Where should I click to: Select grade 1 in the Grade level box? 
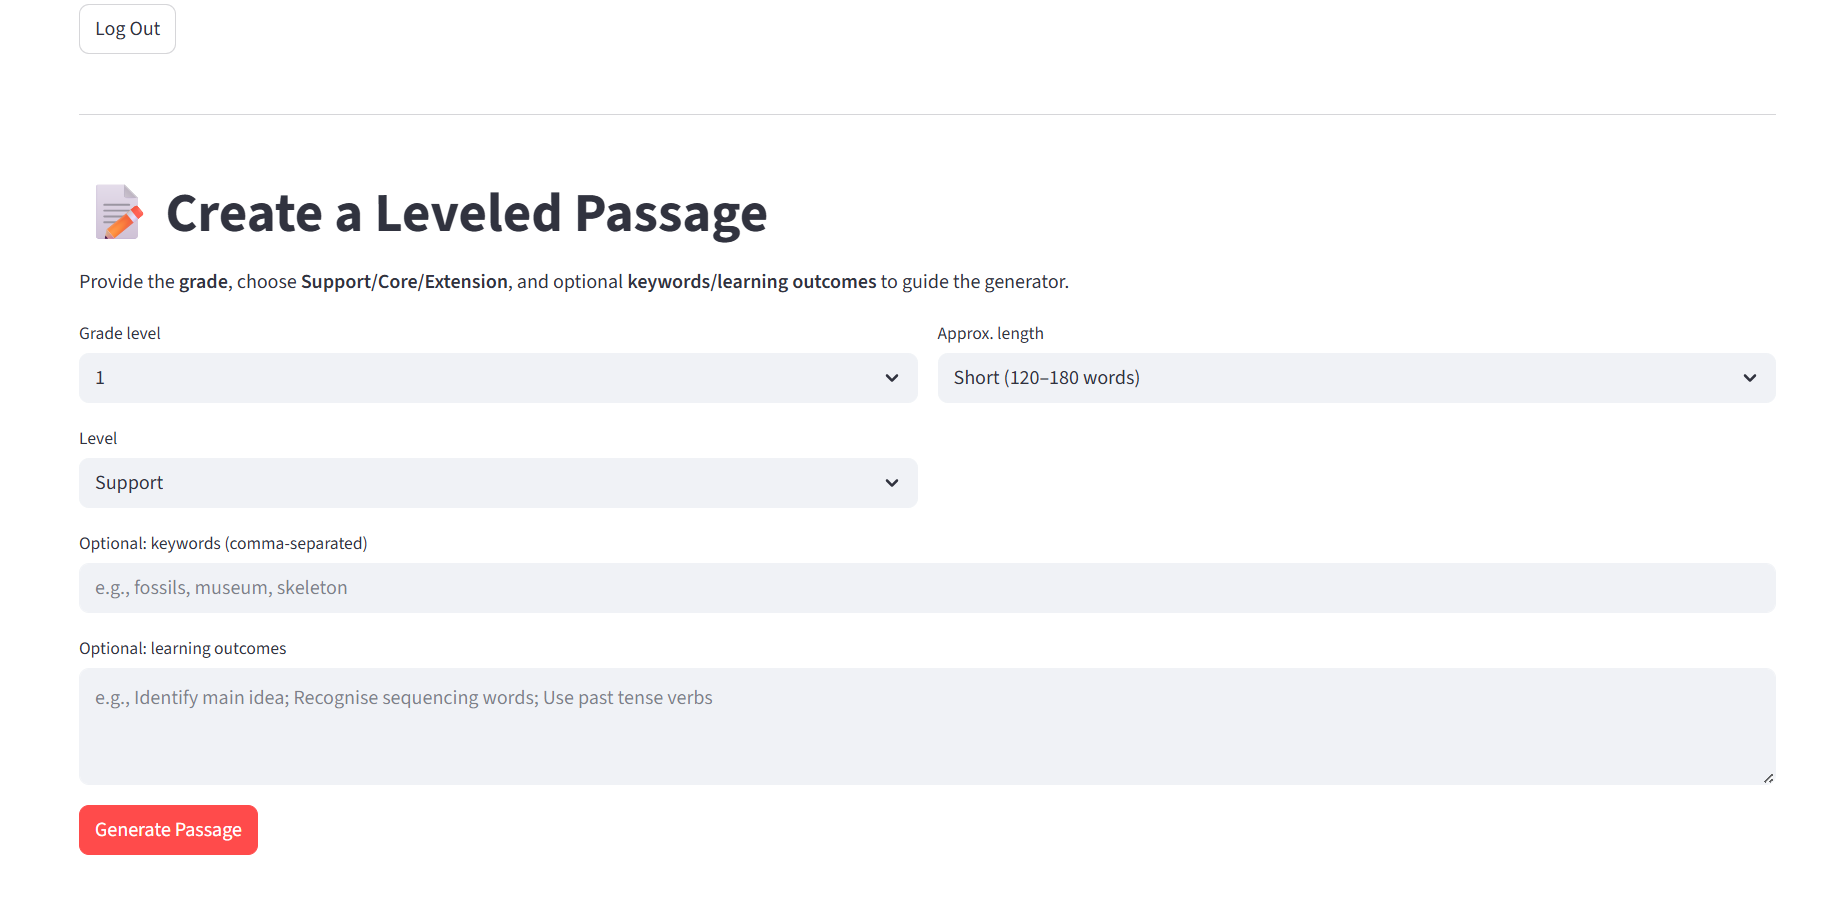[497, 378]
